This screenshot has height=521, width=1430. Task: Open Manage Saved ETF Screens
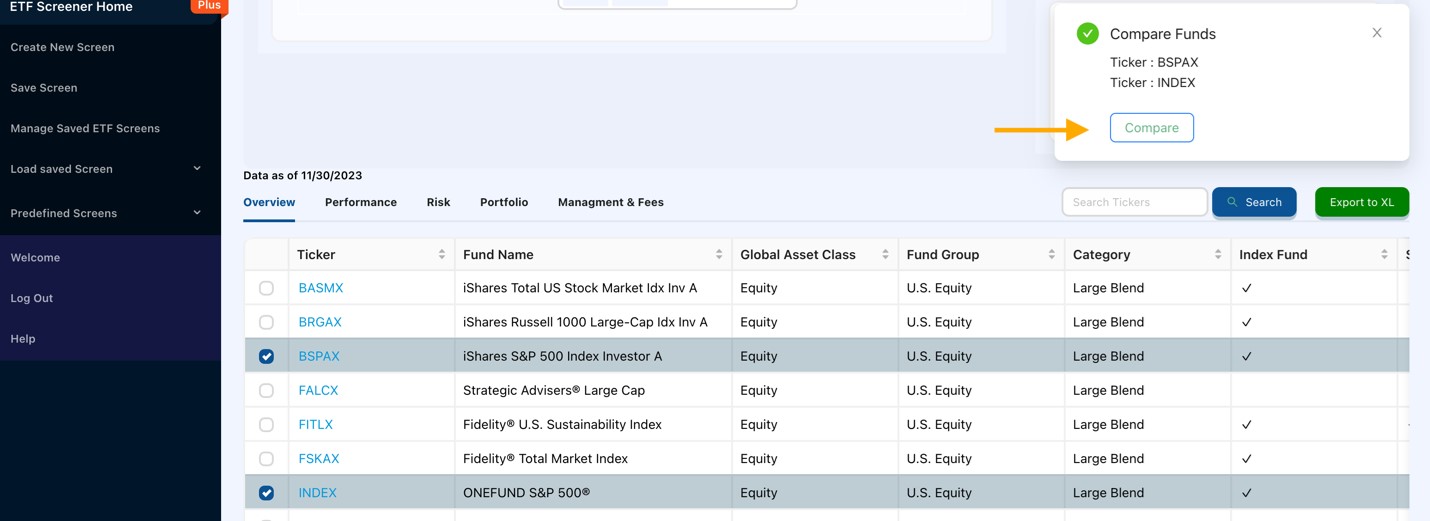tap(85, 128)
